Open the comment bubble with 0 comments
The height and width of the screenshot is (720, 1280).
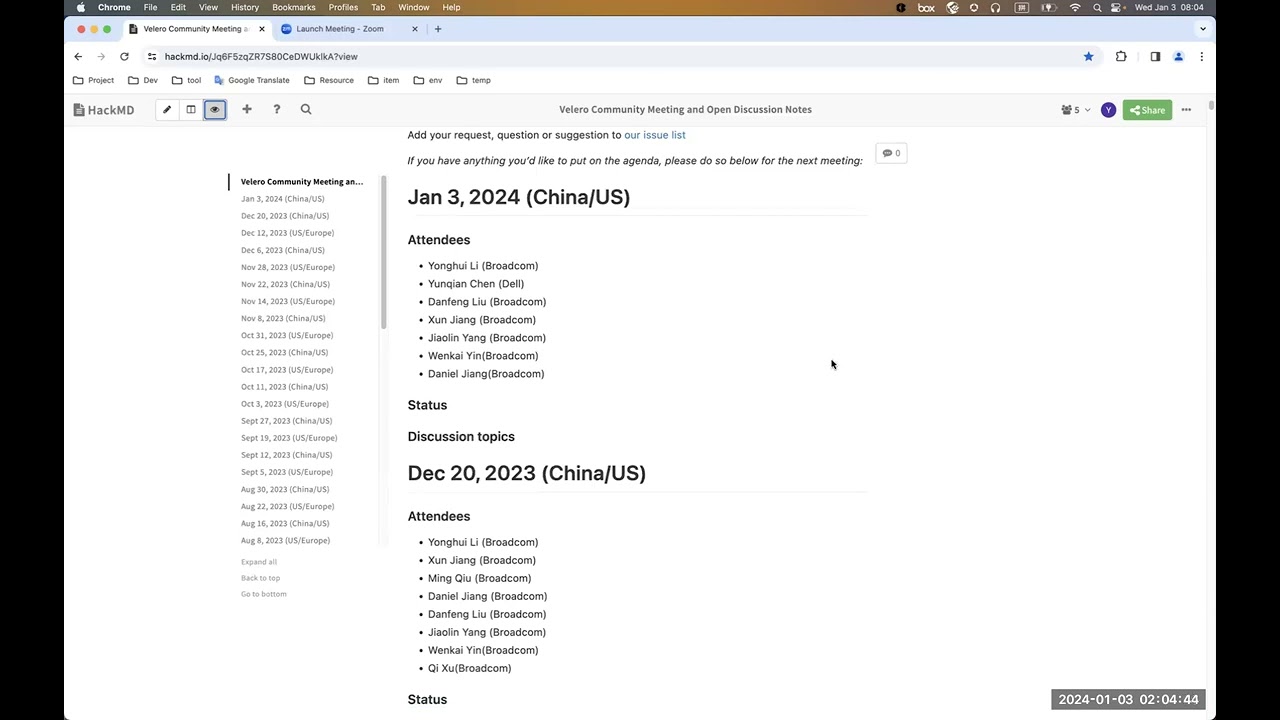click(x=891, y=153)
